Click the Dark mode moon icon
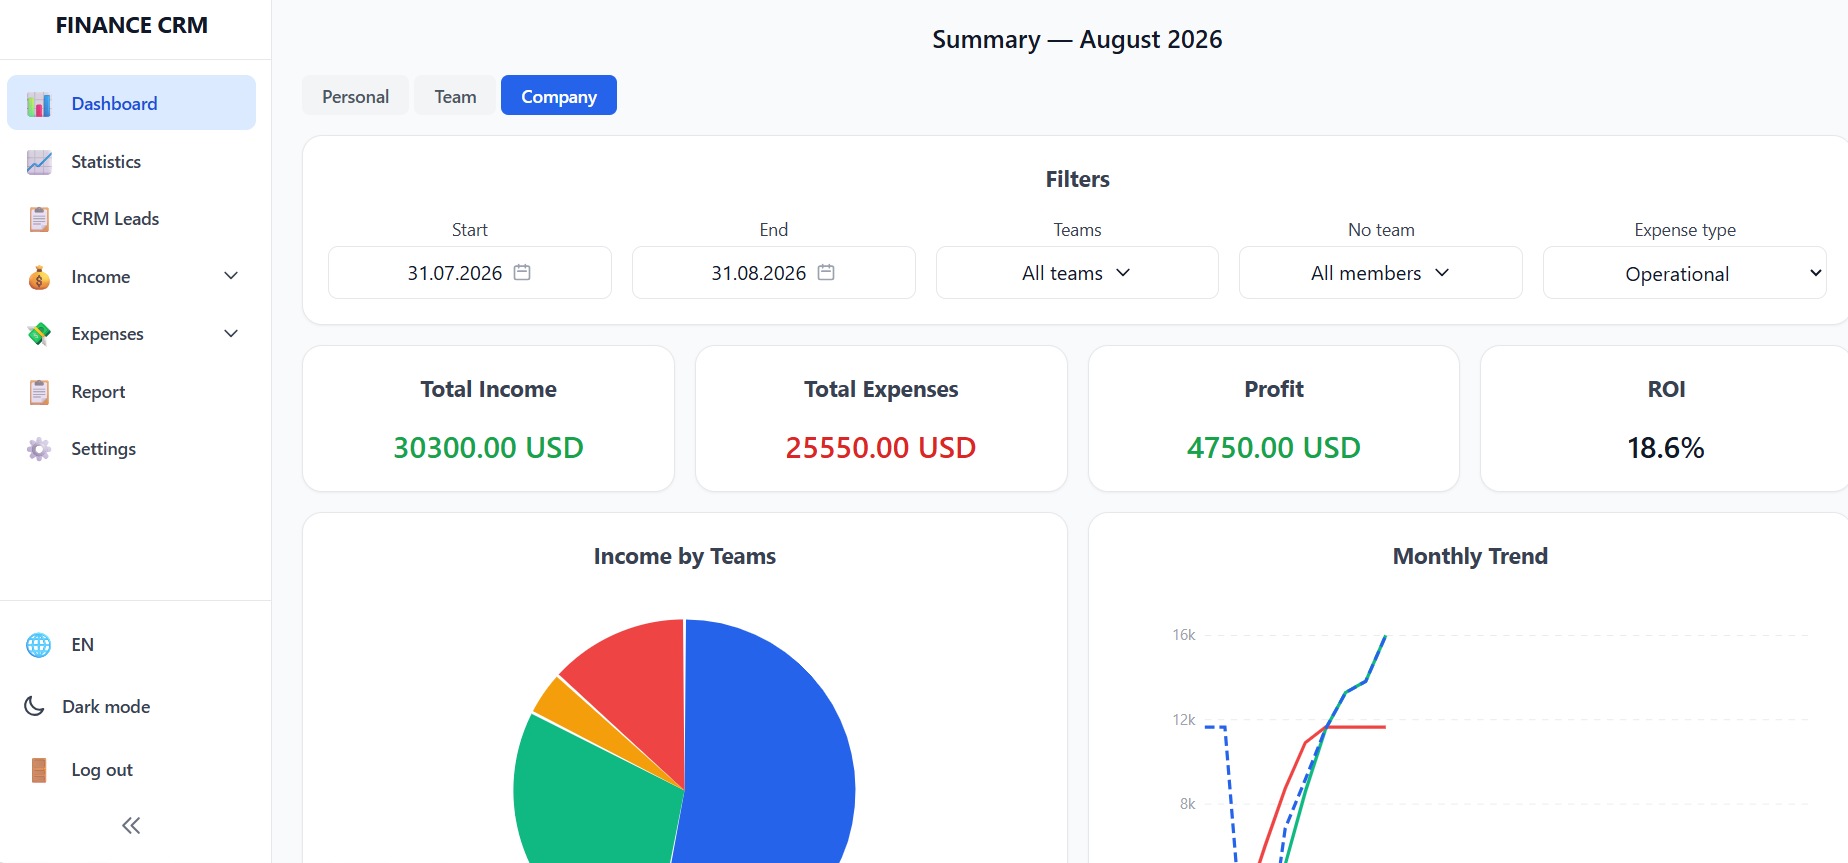The height and width of the screenshot is (863, 1848). tap(34, 706)
